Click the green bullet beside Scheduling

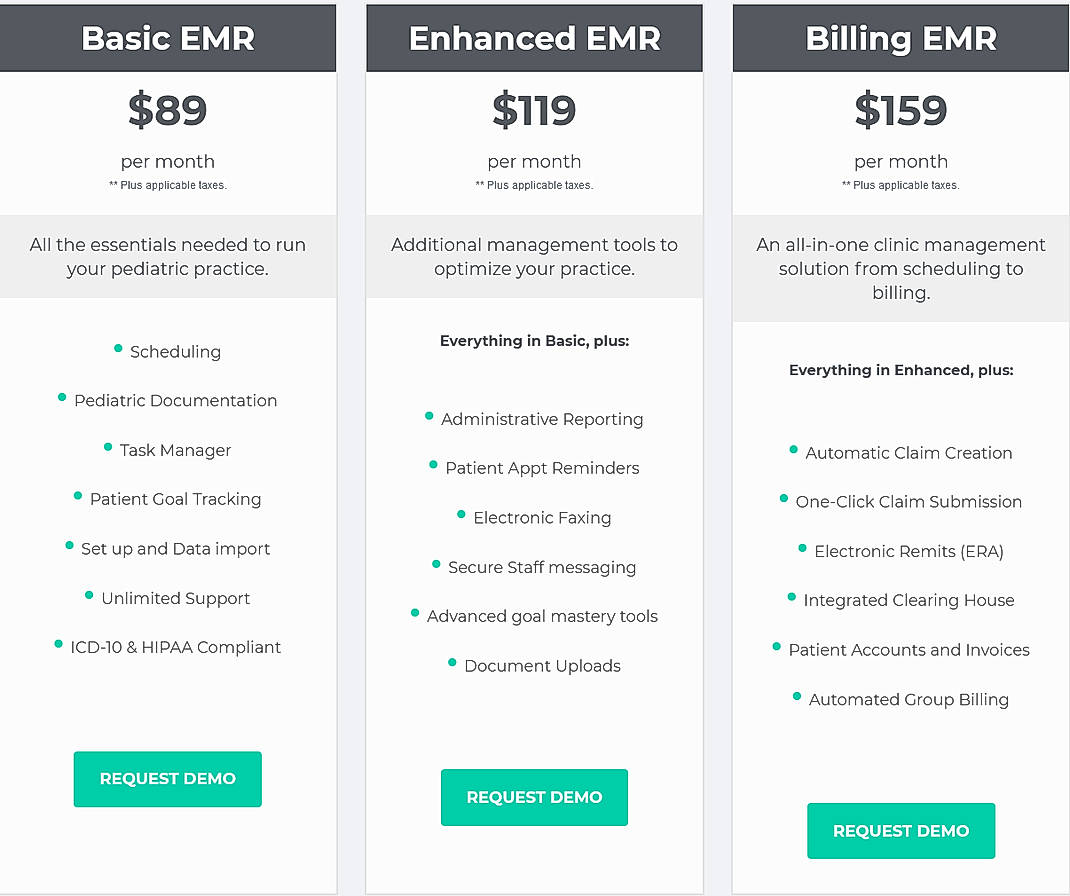[116, 350]
